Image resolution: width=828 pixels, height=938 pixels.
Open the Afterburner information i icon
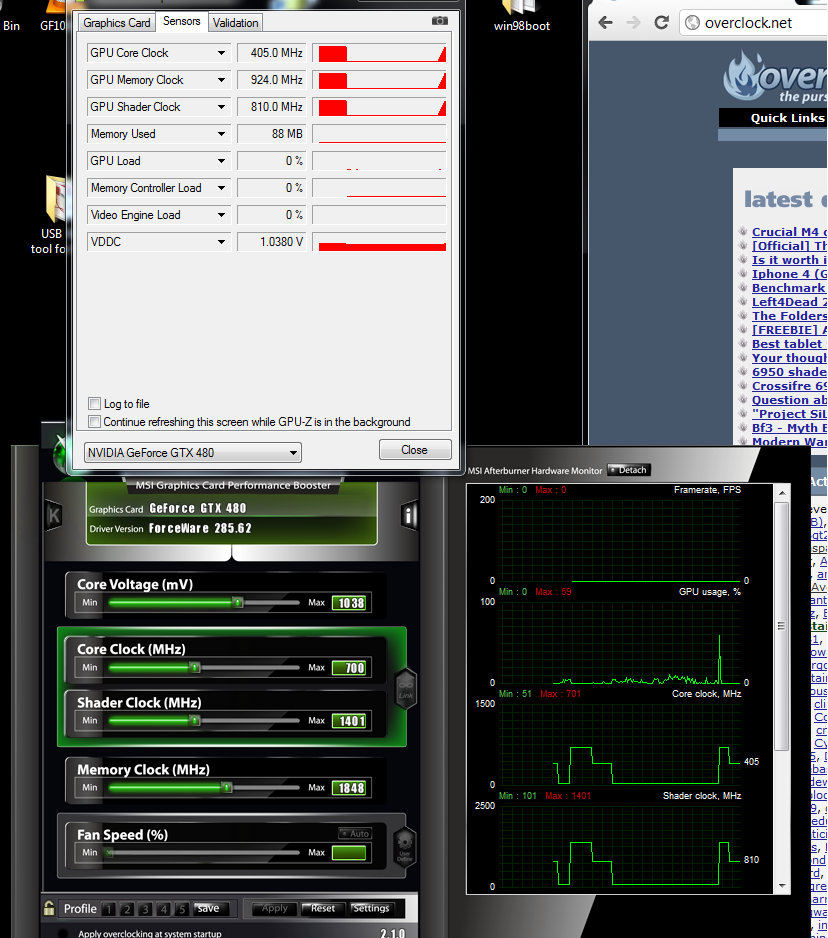[x=409, y=515]
